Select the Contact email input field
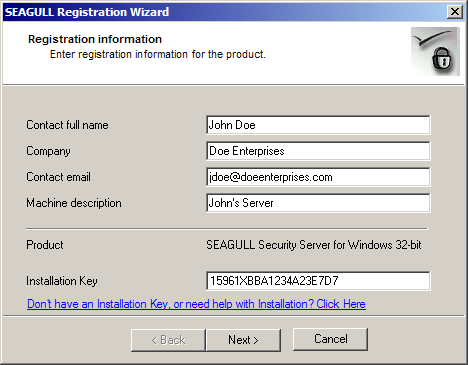This screenshot has width=468, height=365. coord(318,177)
